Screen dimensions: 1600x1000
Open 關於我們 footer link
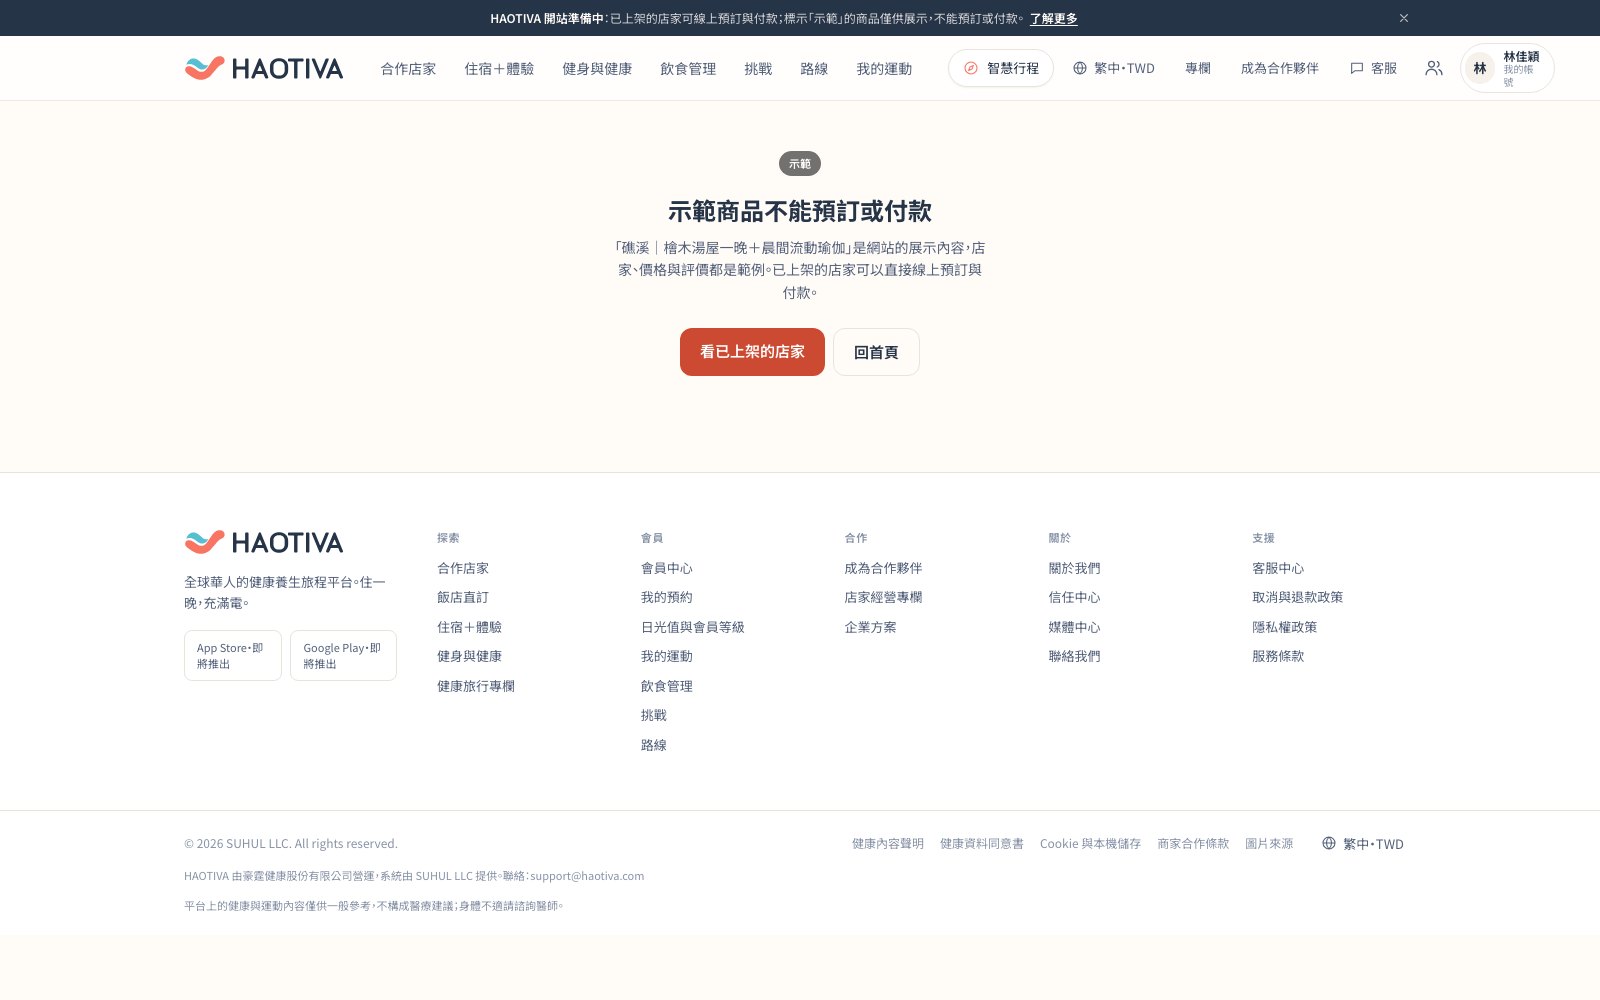(x=1074, y=568)
